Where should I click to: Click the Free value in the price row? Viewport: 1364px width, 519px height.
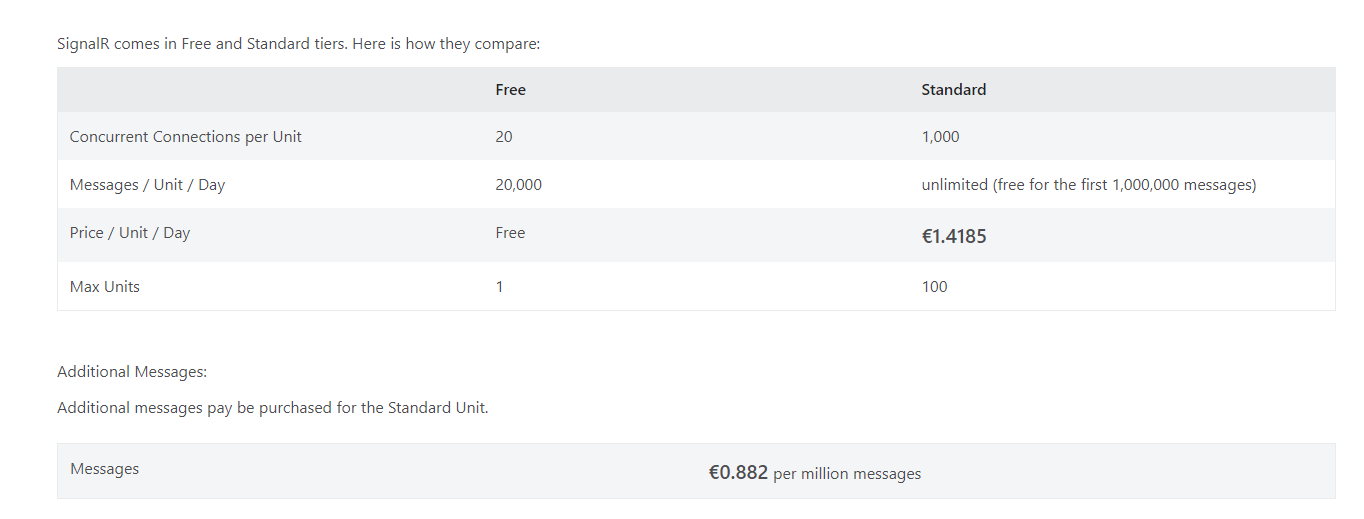point(510,233)
